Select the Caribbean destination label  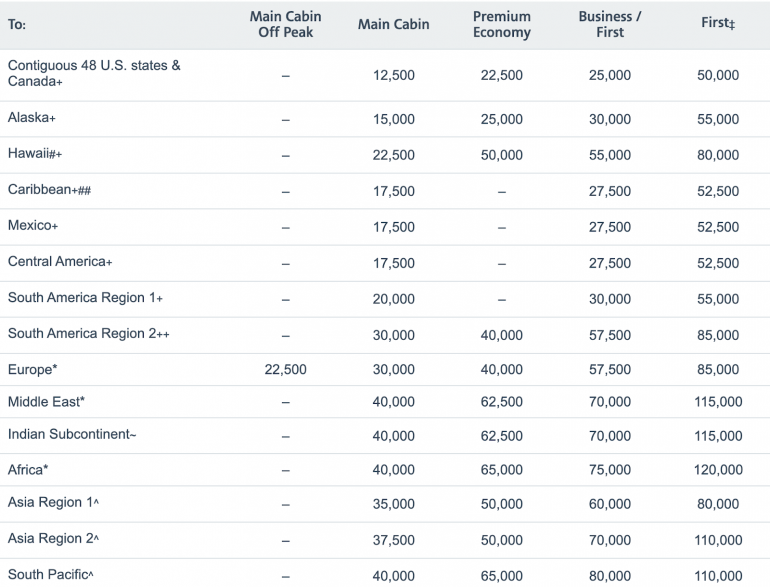point(50,190)
